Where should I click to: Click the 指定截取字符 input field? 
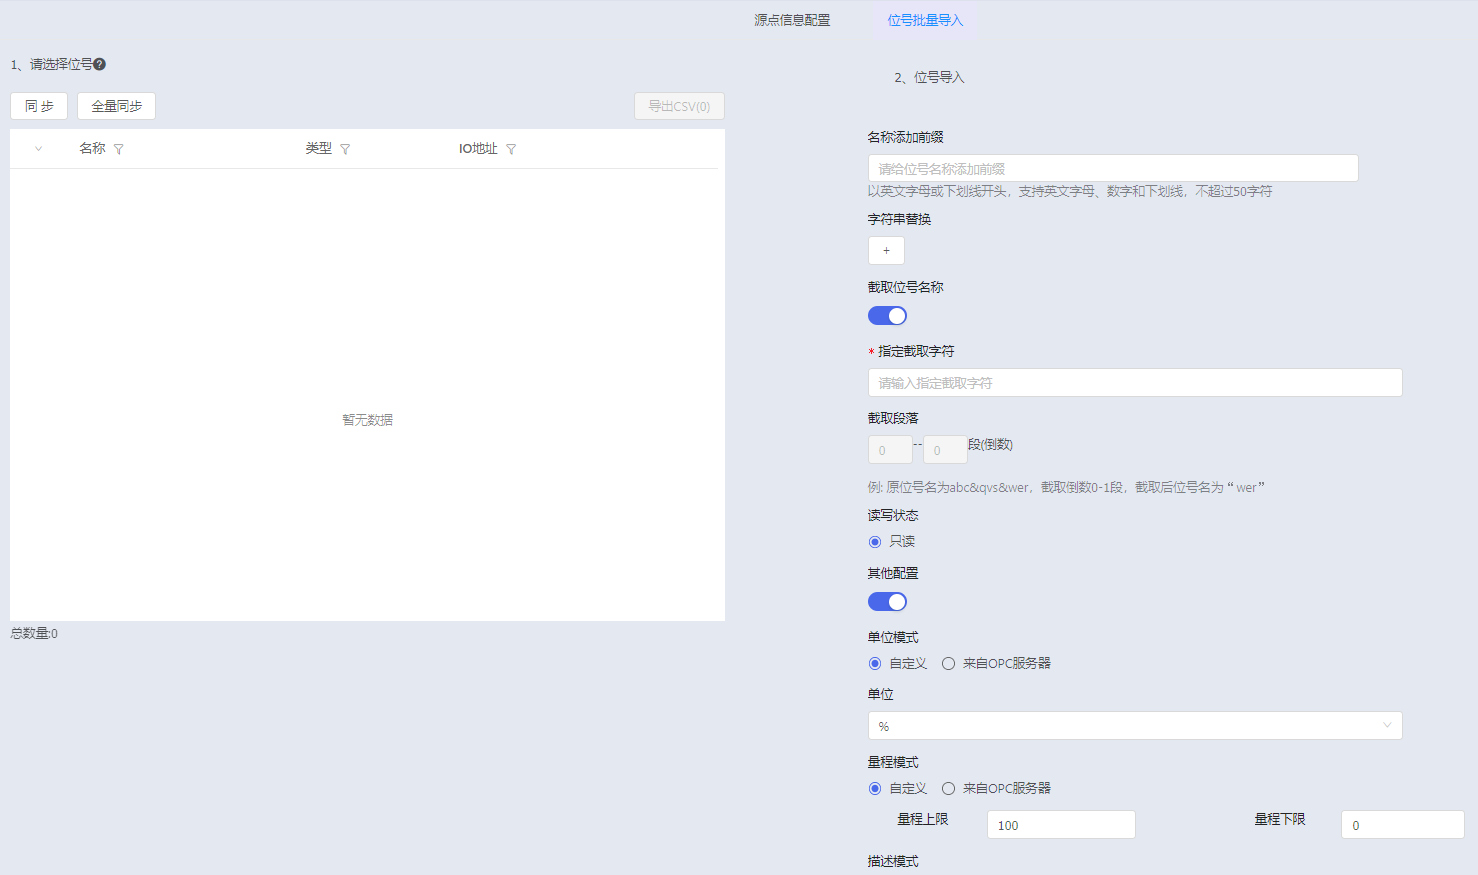click(1134, 383)
